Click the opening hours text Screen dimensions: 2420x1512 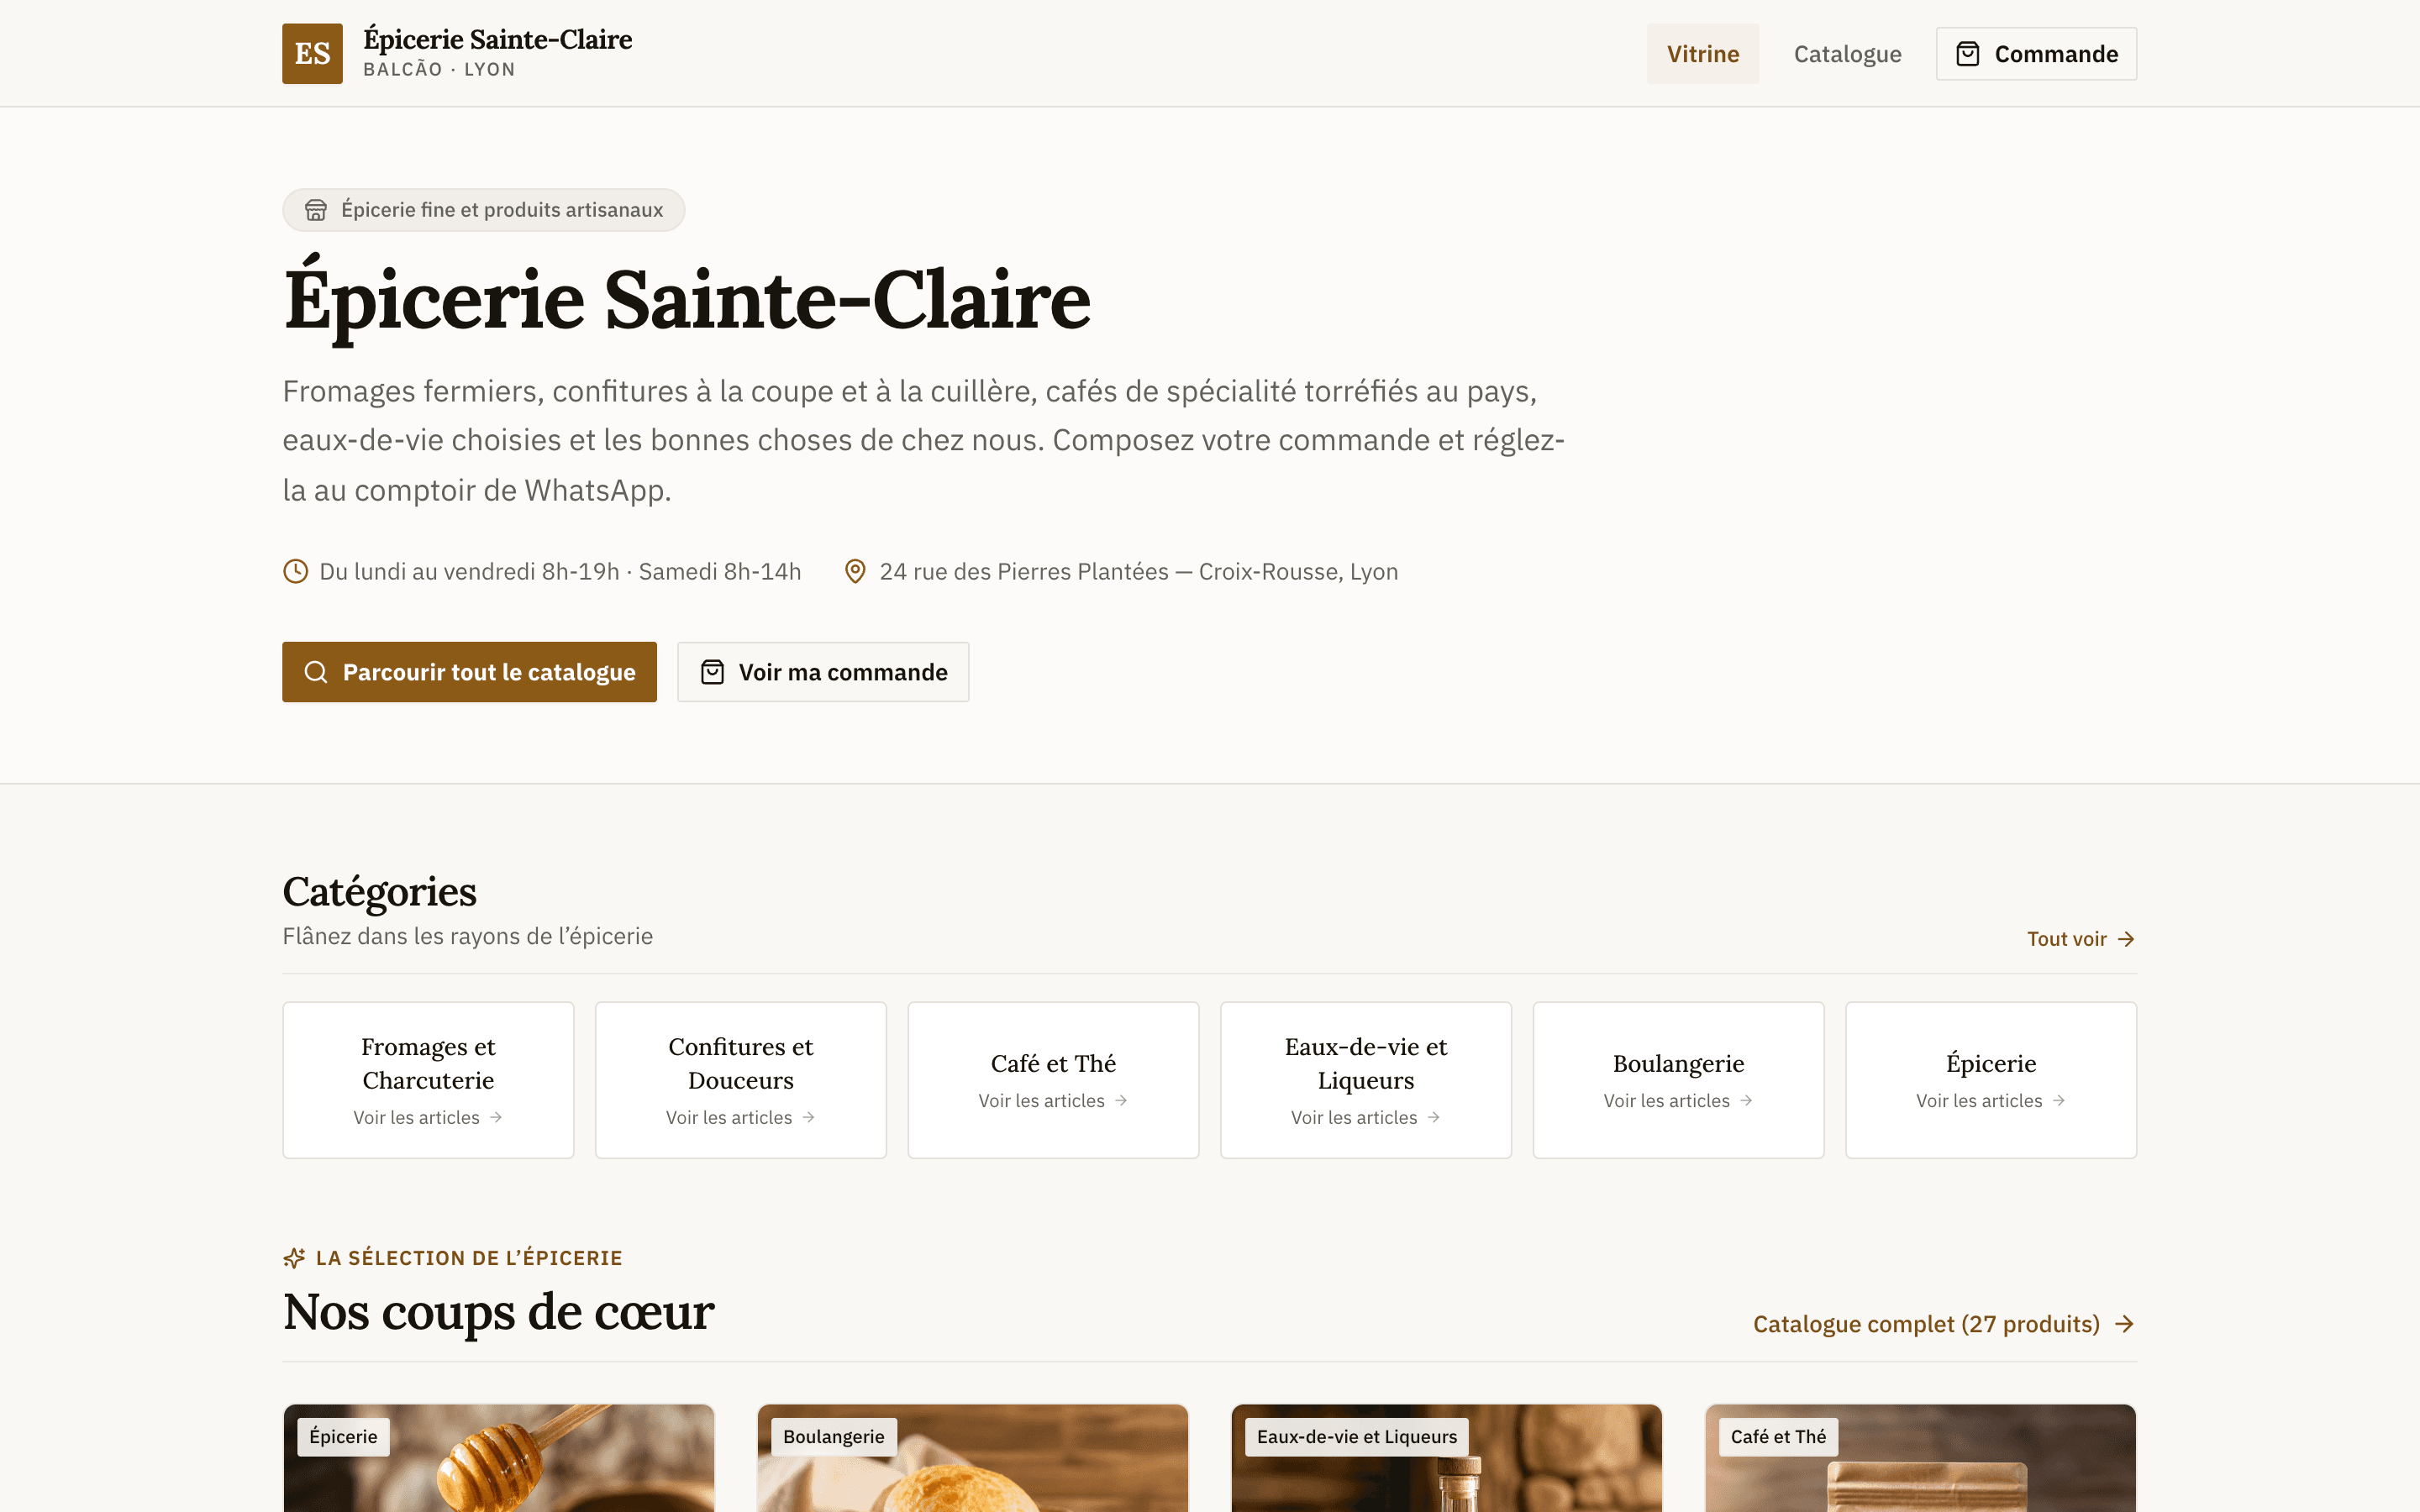click(x=560, y=571)
